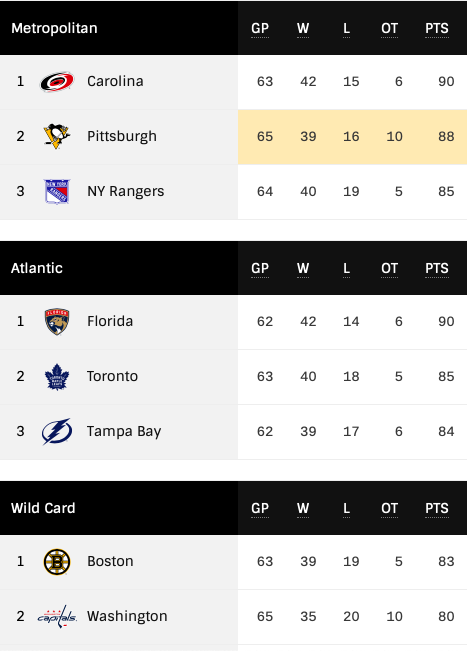Click the Toronto Maple Leafs logo

coord(57,377)
